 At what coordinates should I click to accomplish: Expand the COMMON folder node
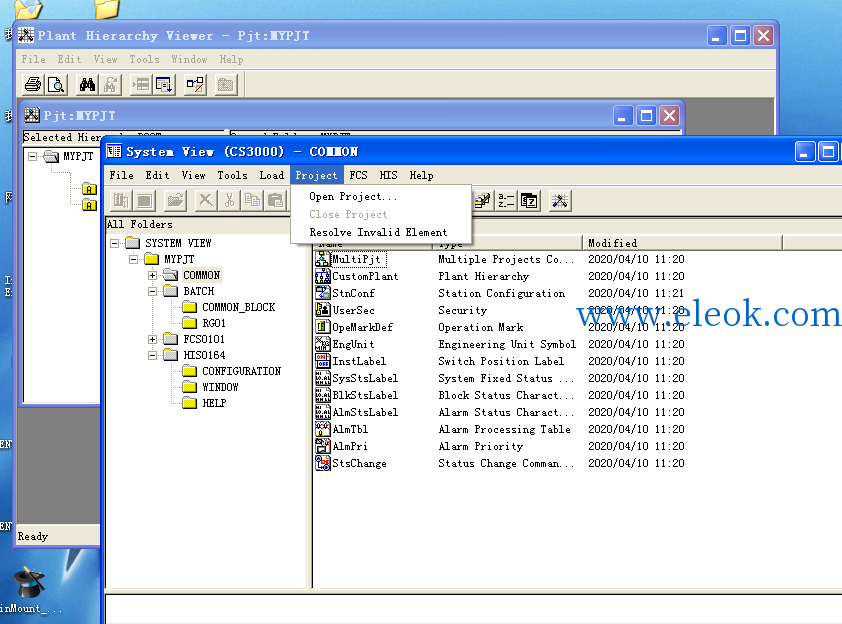tap(153, 275)
